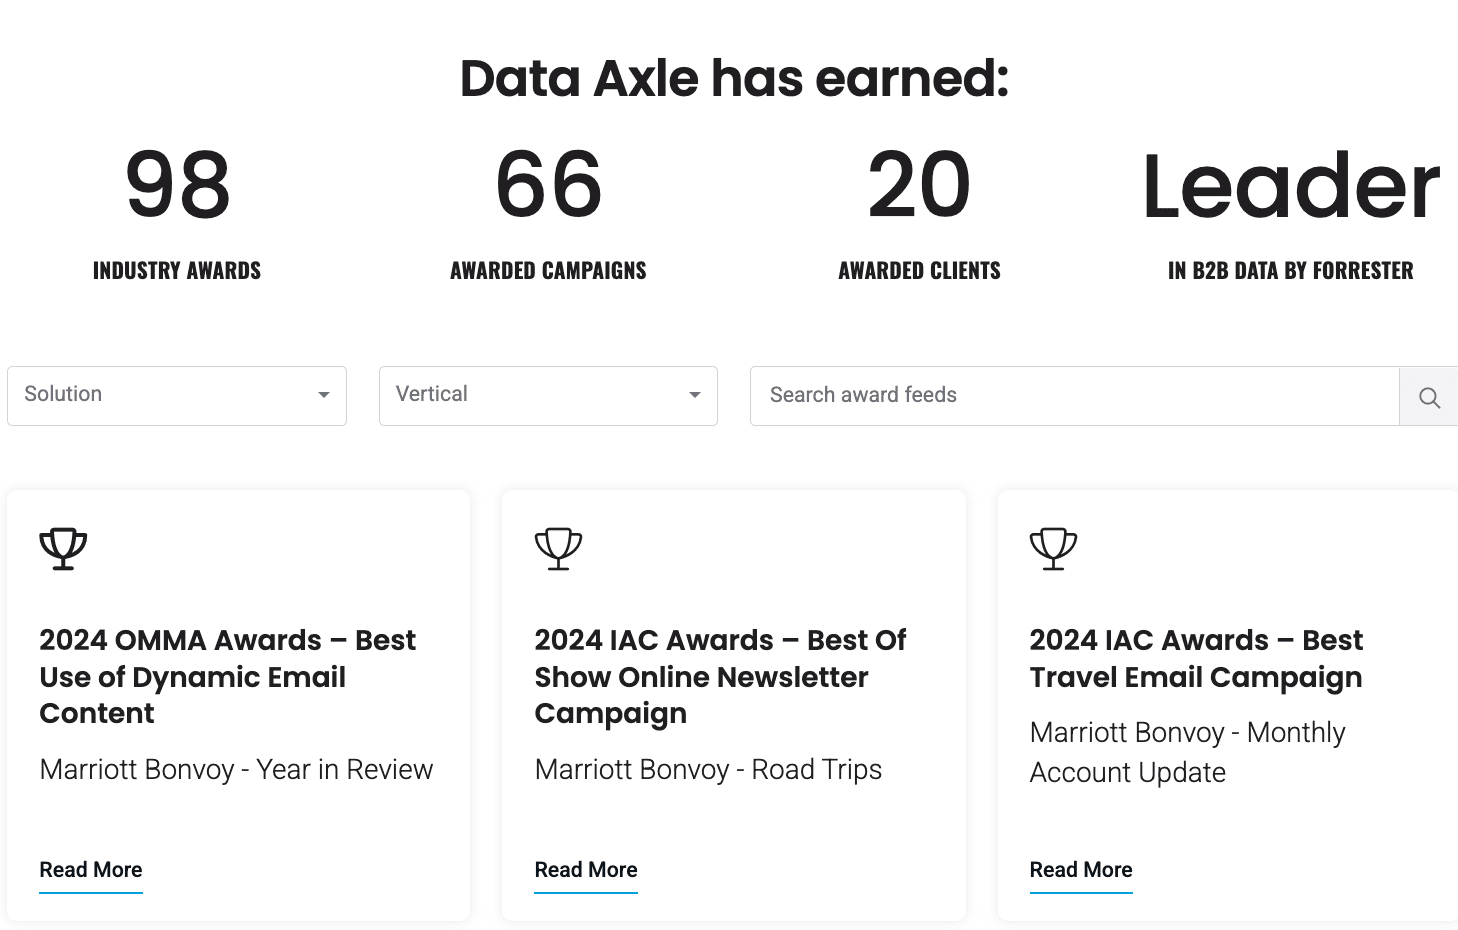The height and width of the screenshot is (930, 1458).
Task: Click the trophy icon on the Travel Email card
Action: (1053, 548)
